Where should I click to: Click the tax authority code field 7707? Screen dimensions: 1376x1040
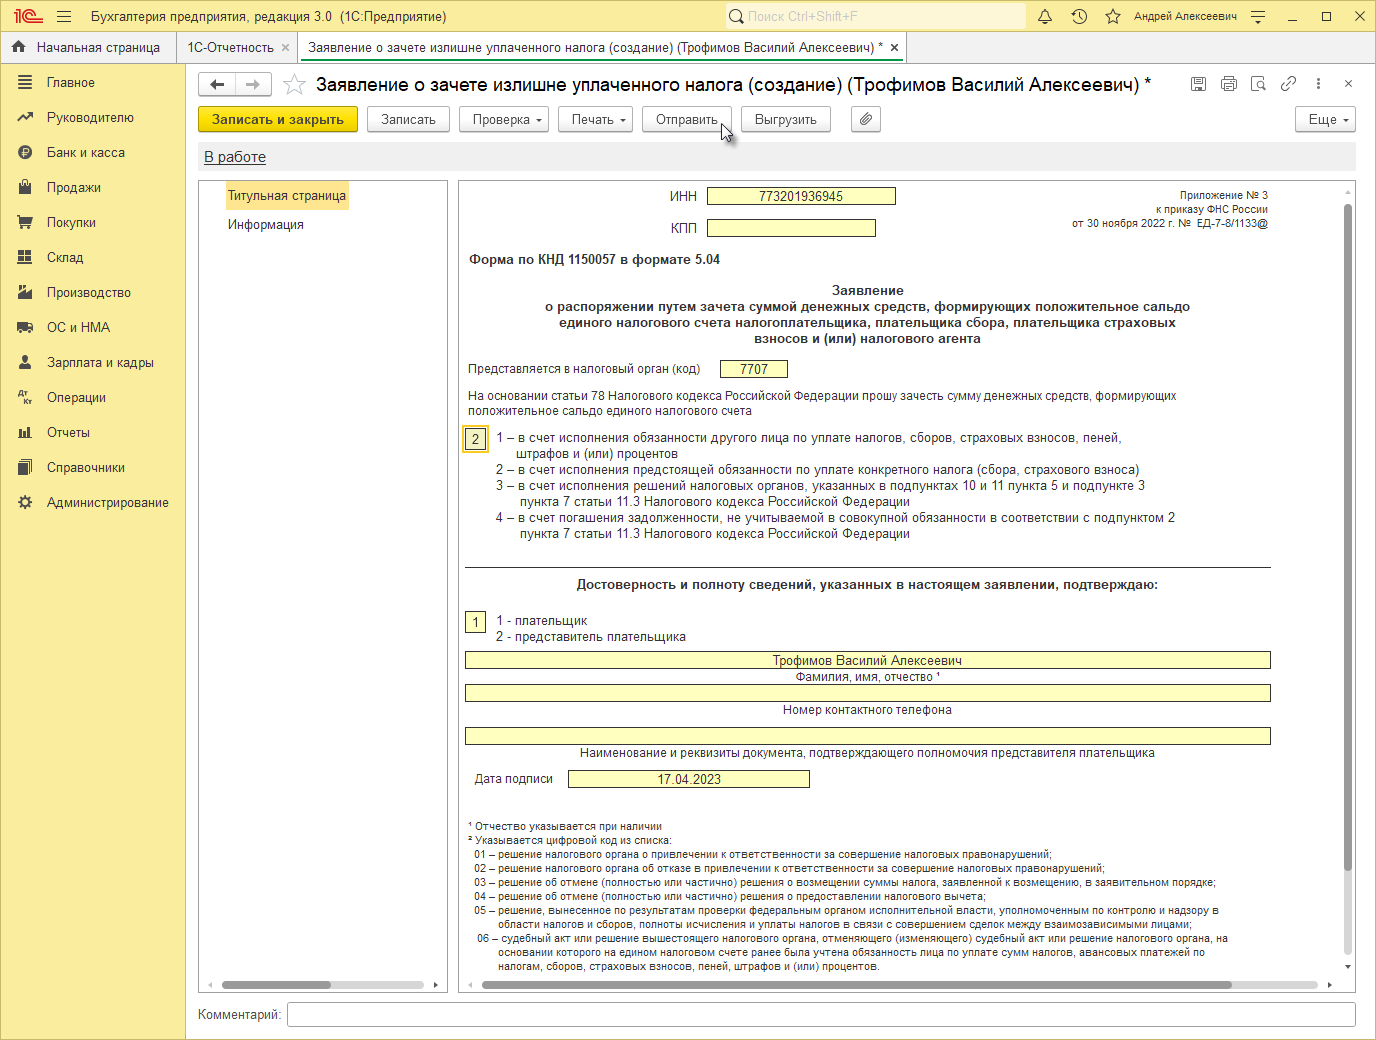pos(754,369)
